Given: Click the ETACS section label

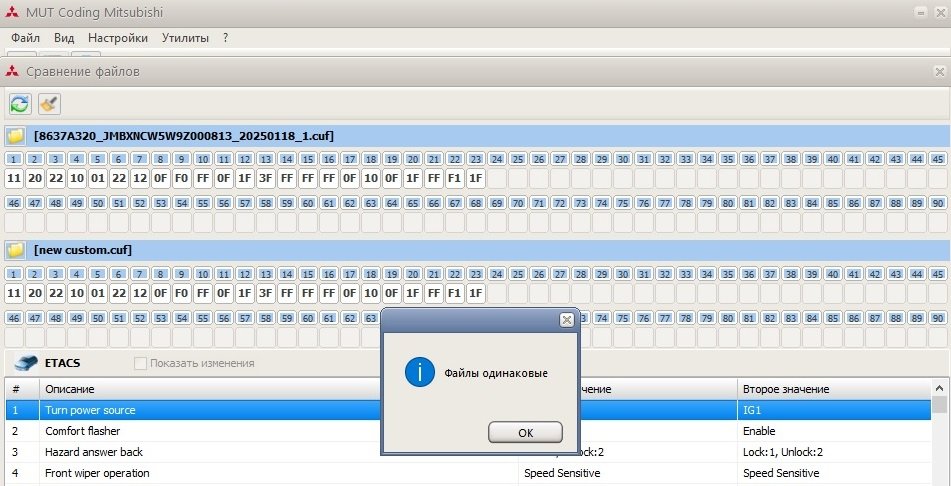Looking at the screenshot, I should tap(62, 363).
